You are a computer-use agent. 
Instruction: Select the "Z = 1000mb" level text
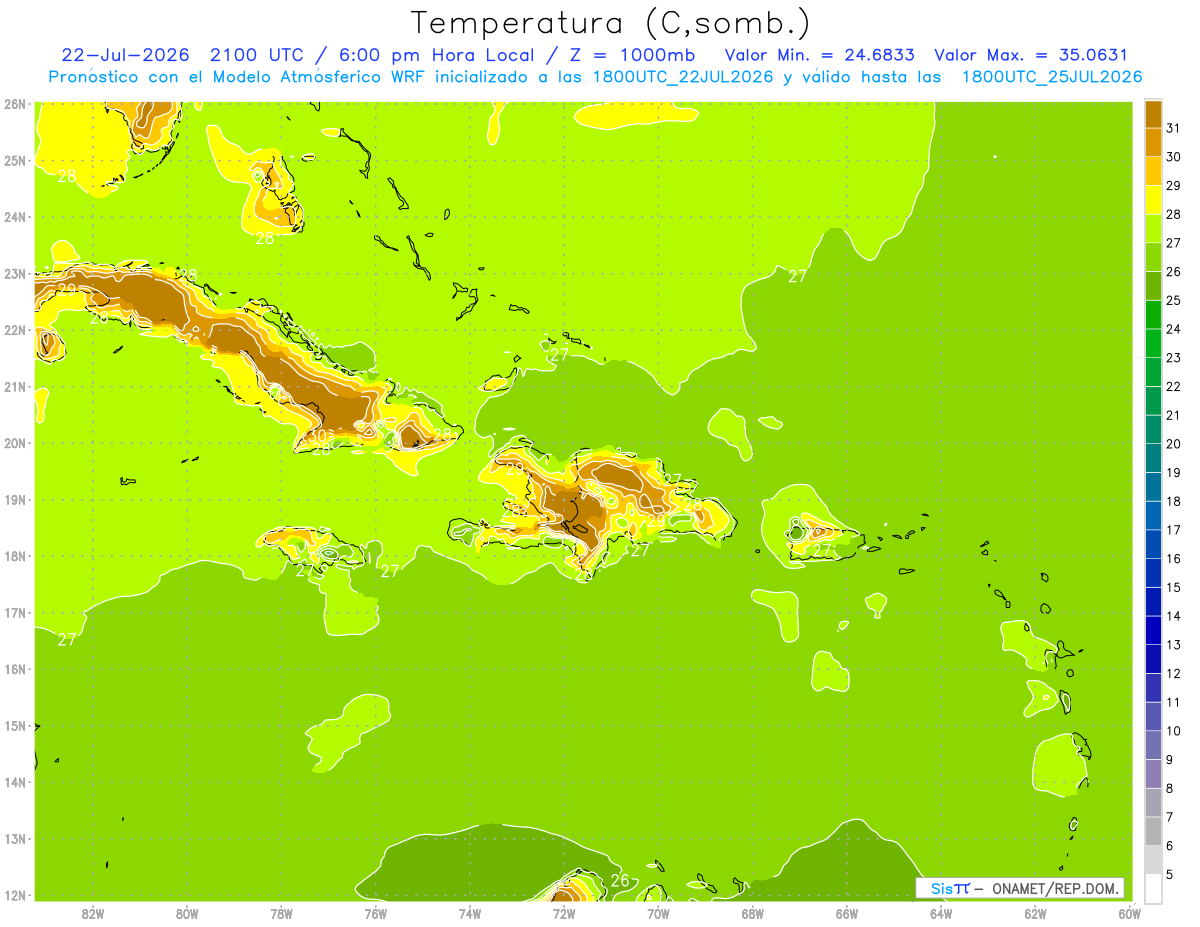(x=632, y=55)
